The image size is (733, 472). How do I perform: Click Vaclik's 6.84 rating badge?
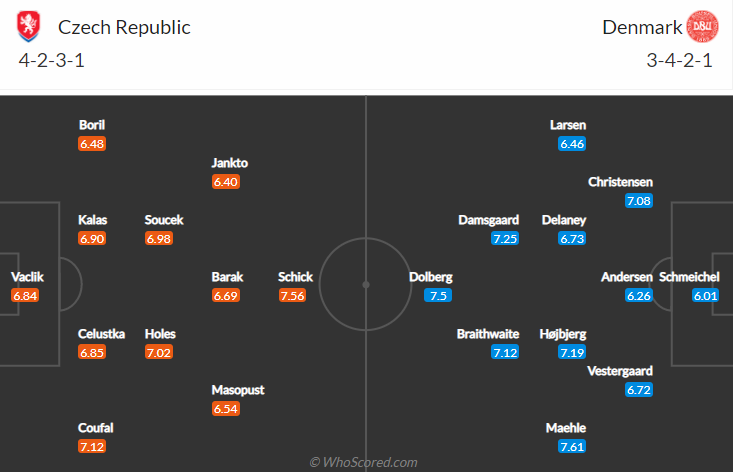click(24, 295)
